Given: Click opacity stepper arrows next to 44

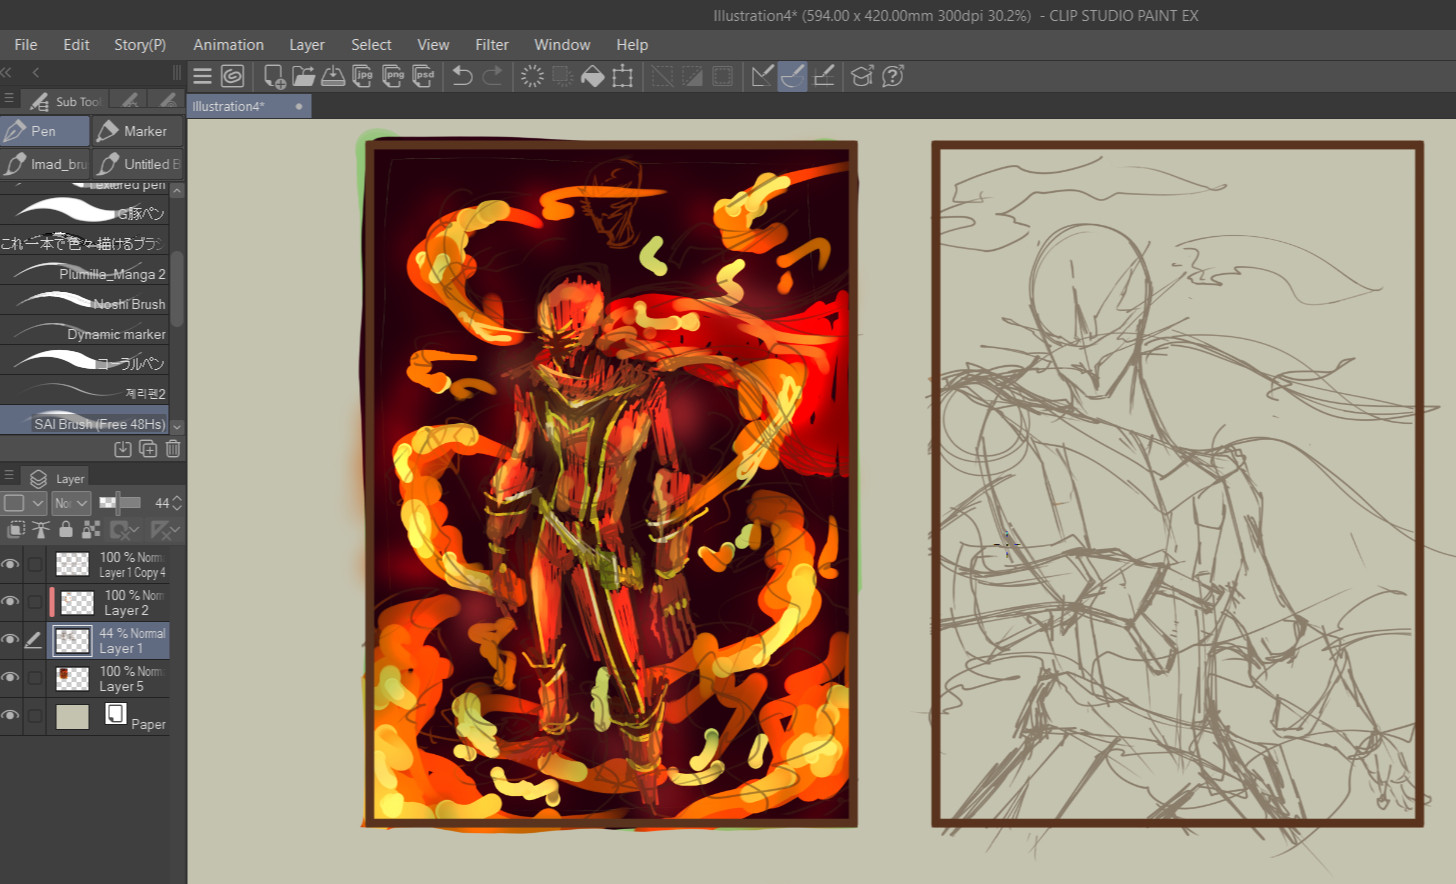Looking at the screenshot, I should [177, 502].
